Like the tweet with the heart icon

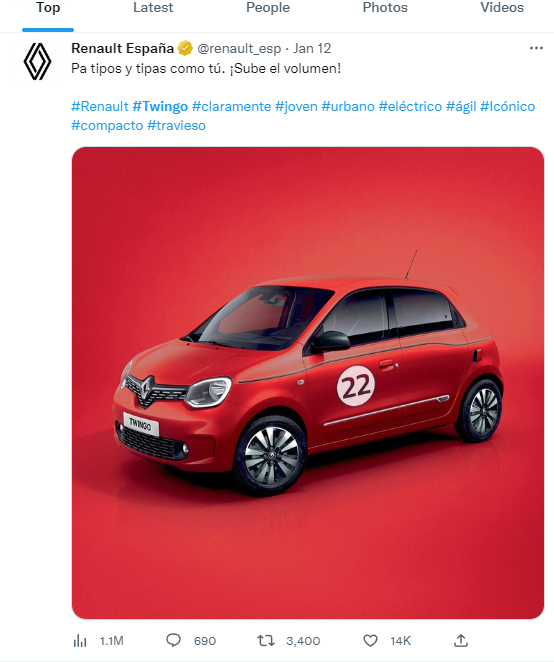tap(370, 640)
